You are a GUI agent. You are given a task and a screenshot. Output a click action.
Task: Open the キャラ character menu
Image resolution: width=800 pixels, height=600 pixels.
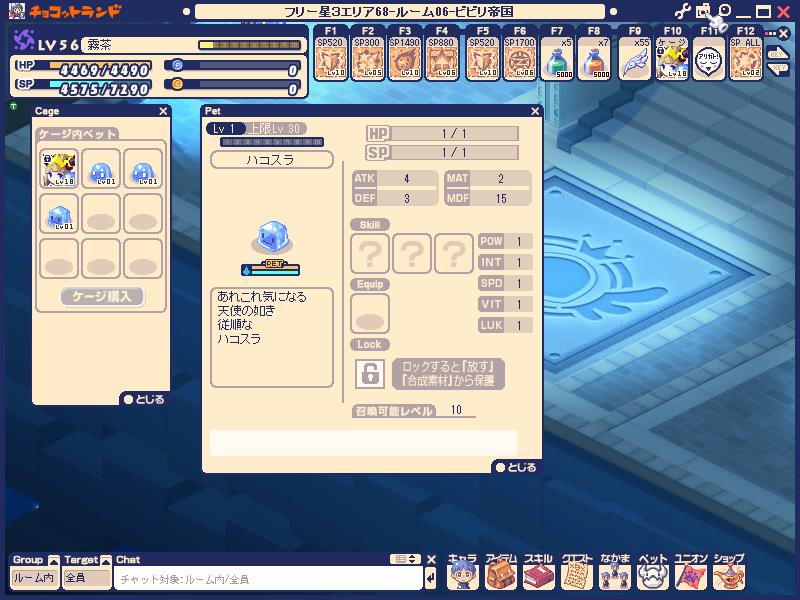(462, 571)
